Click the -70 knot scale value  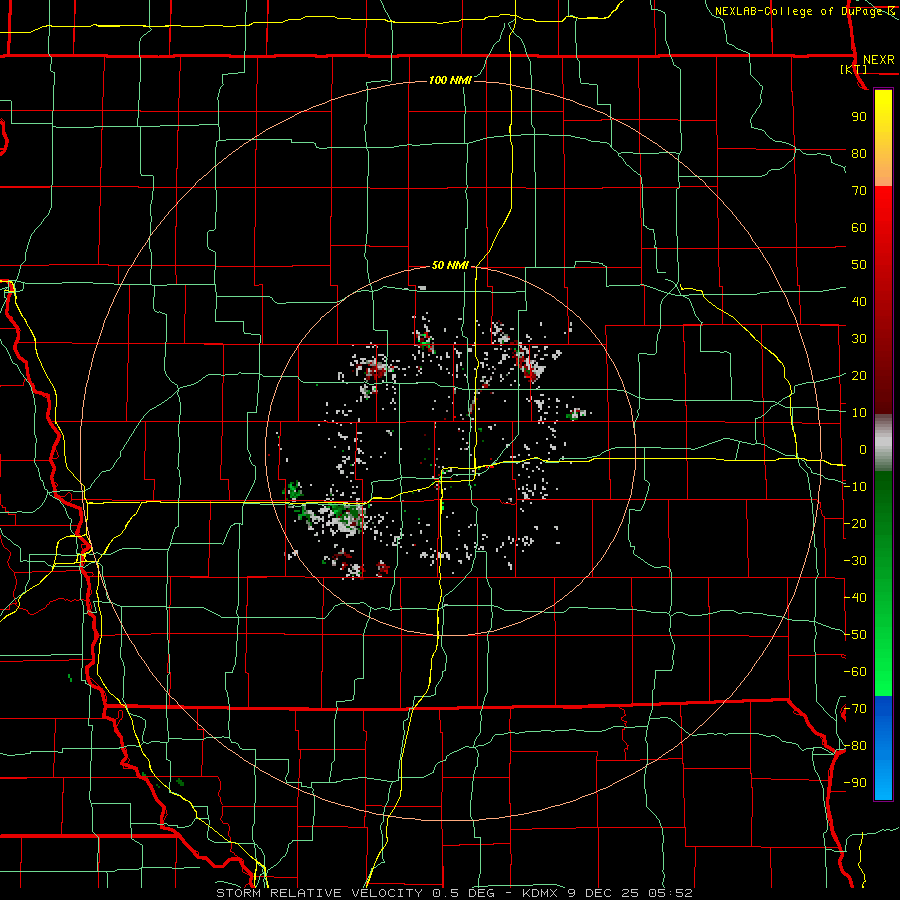(855, 709)
